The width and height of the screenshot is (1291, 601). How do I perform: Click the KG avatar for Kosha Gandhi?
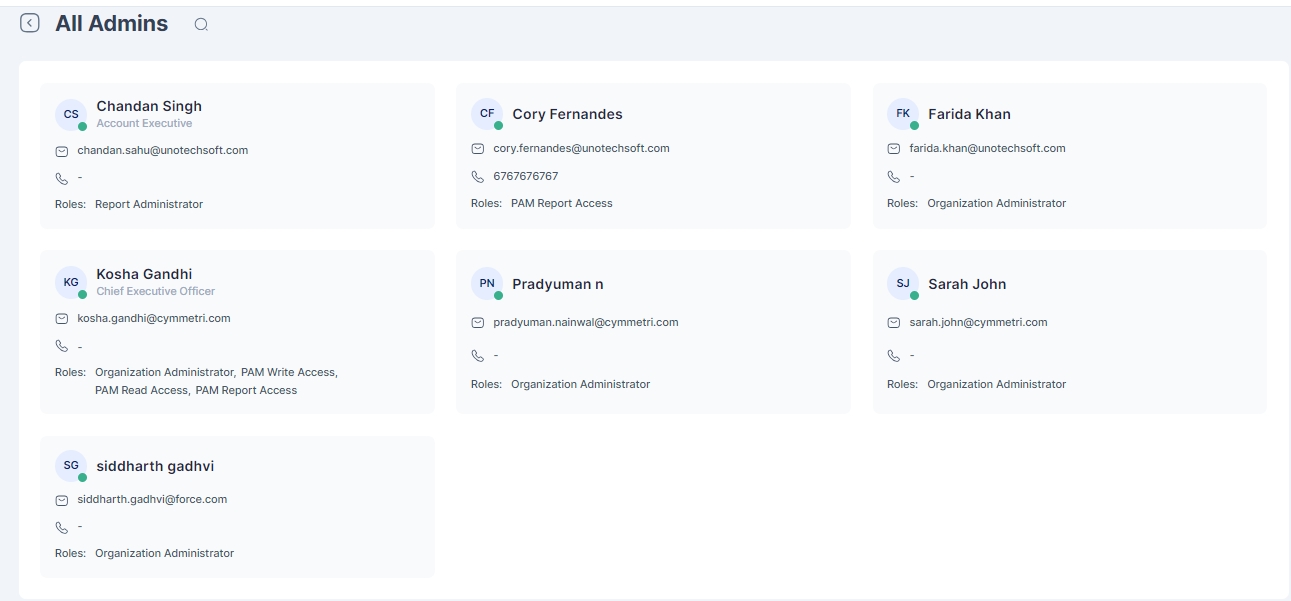click(x=71, y=283)
